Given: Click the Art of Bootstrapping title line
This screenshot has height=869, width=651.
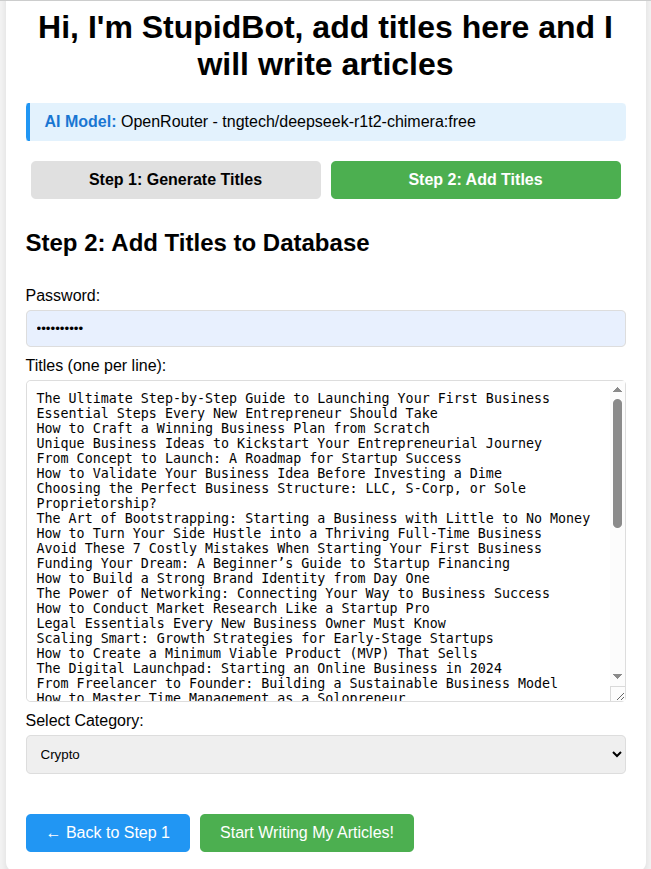Looking at the screenshot, I should 313,518.
